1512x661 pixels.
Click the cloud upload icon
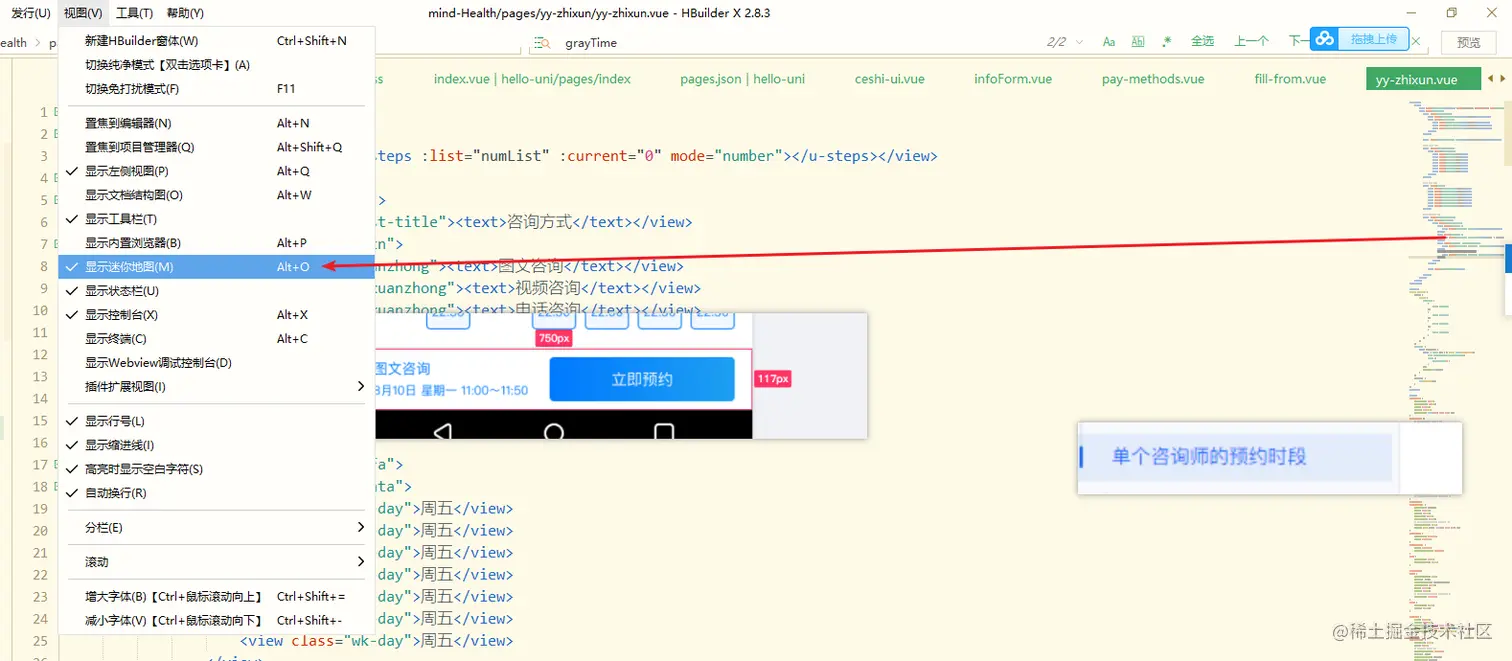1325,39
